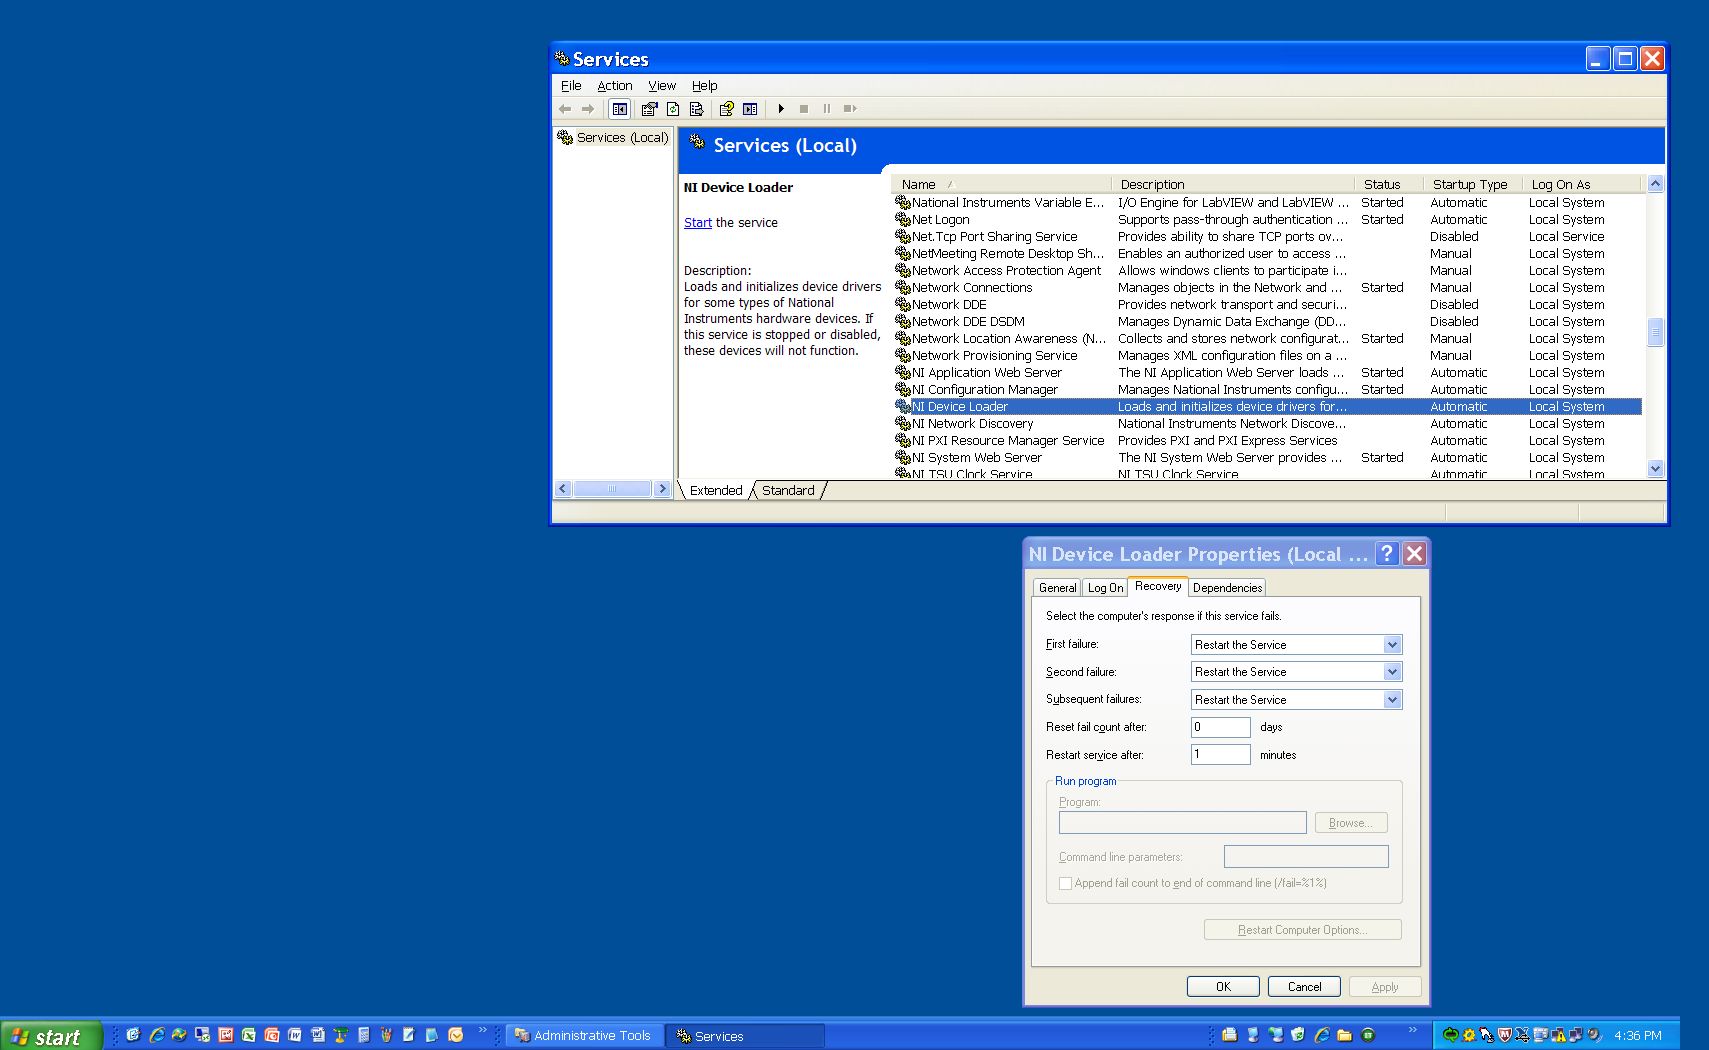Click the Start Service play icon
This screenshot has width=1709, height=1050.
781,109
